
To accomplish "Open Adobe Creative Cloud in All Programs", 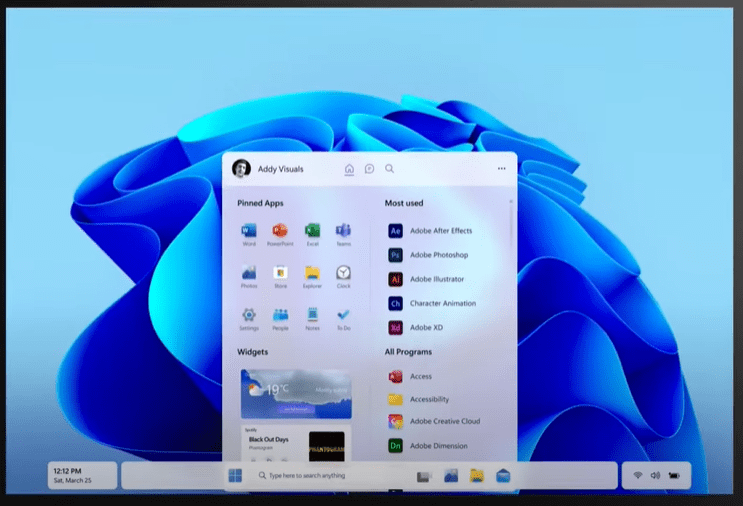I will point(434,421).
